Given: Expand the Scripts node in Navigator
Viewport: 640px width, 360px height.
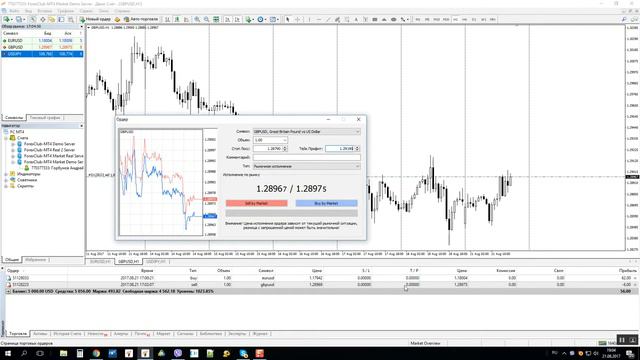Looking at the screenshot, I should point(6,186).
